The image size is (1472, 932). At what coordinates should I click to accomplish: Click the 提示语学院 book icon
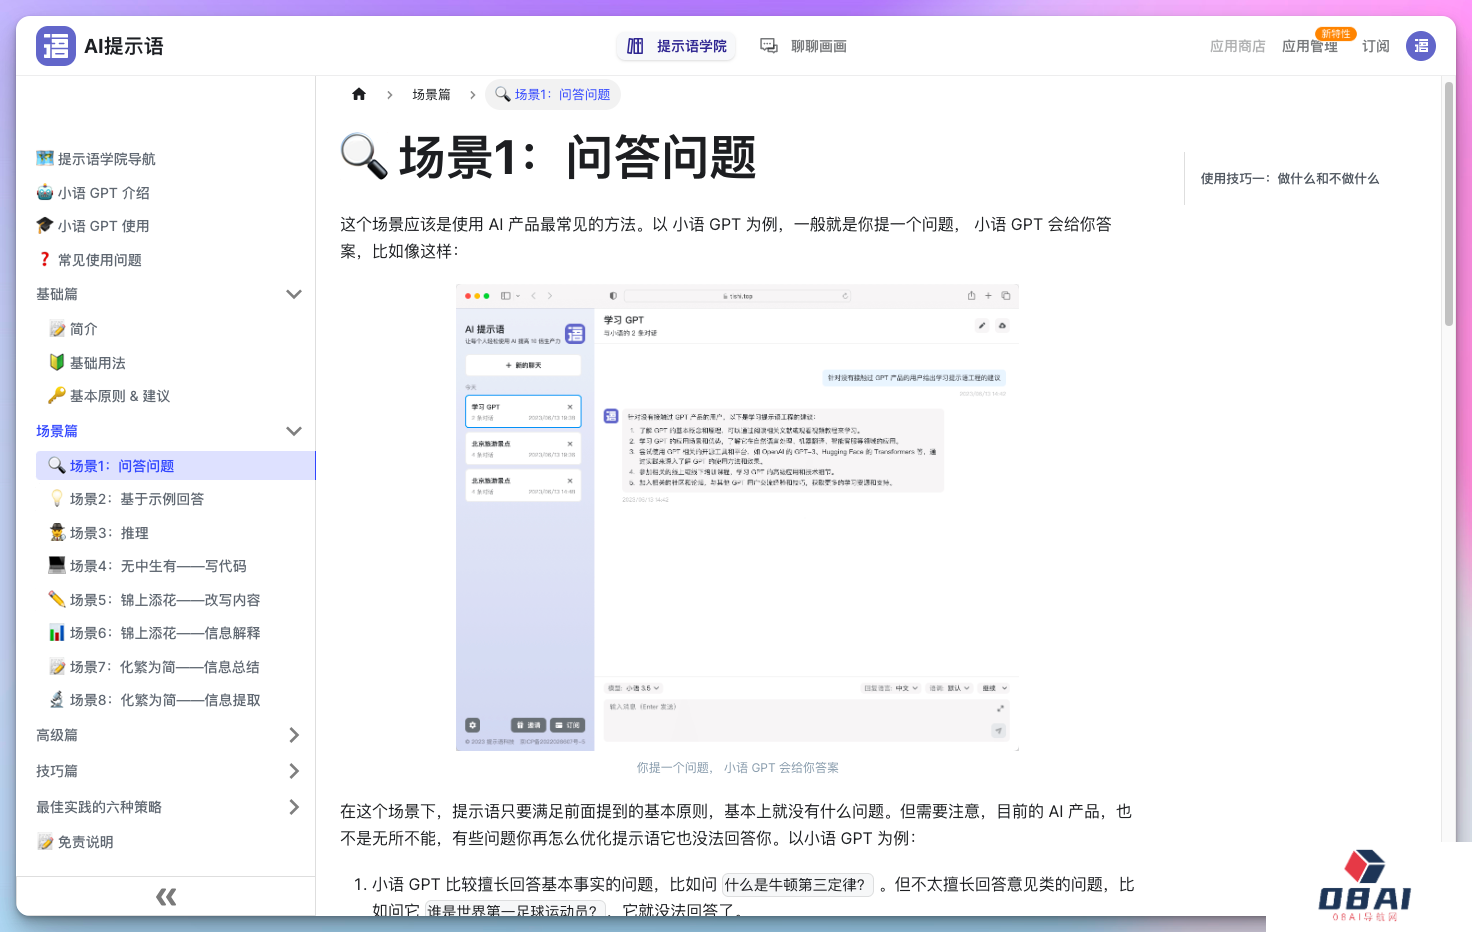635,46
